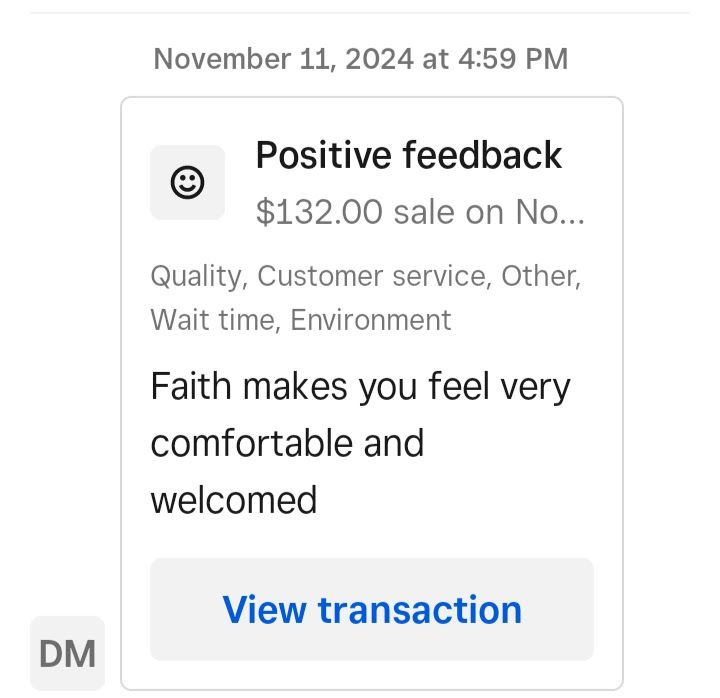This screenshot has width=720, height=698.
Task: Select the Positive feedback heading
Action: click(409, 155)
